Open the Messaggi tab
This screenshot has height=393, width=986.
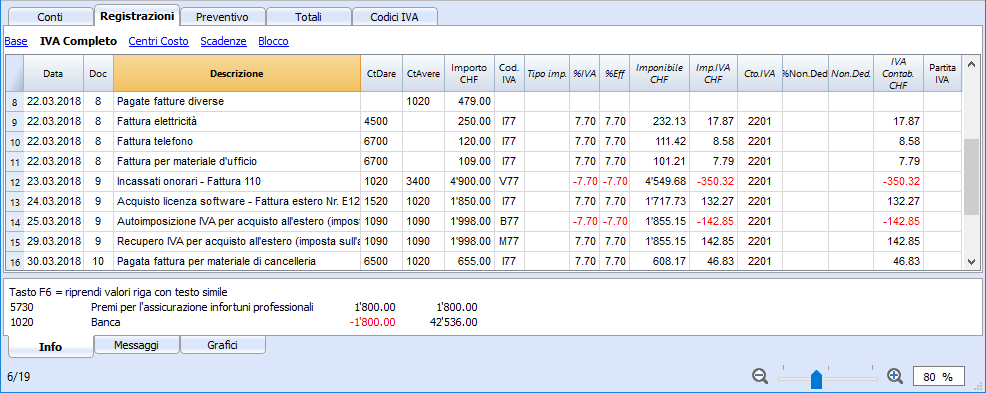point(136,345)
